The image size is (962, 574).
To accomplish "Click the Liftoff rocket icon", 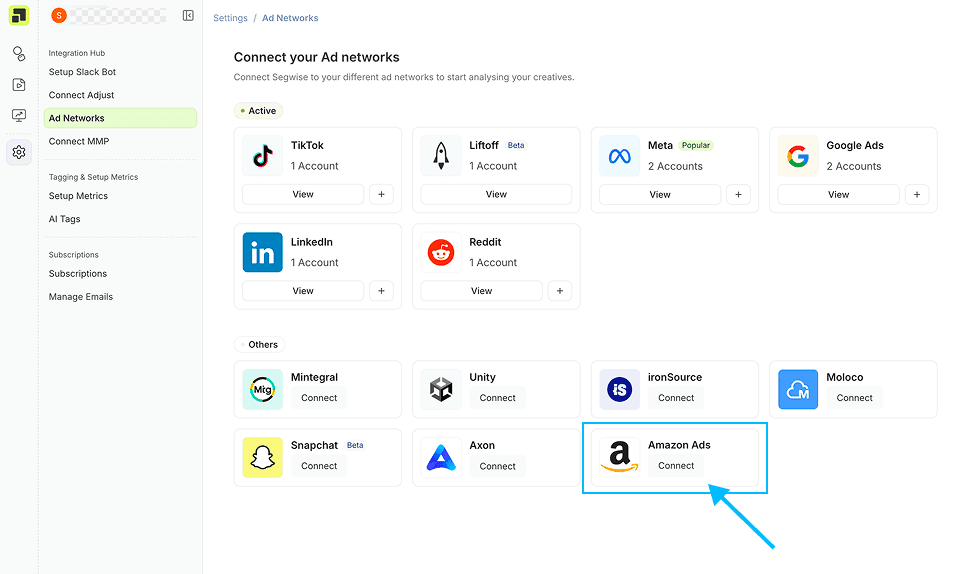I will pyautogui.click(x=441, y=156).
